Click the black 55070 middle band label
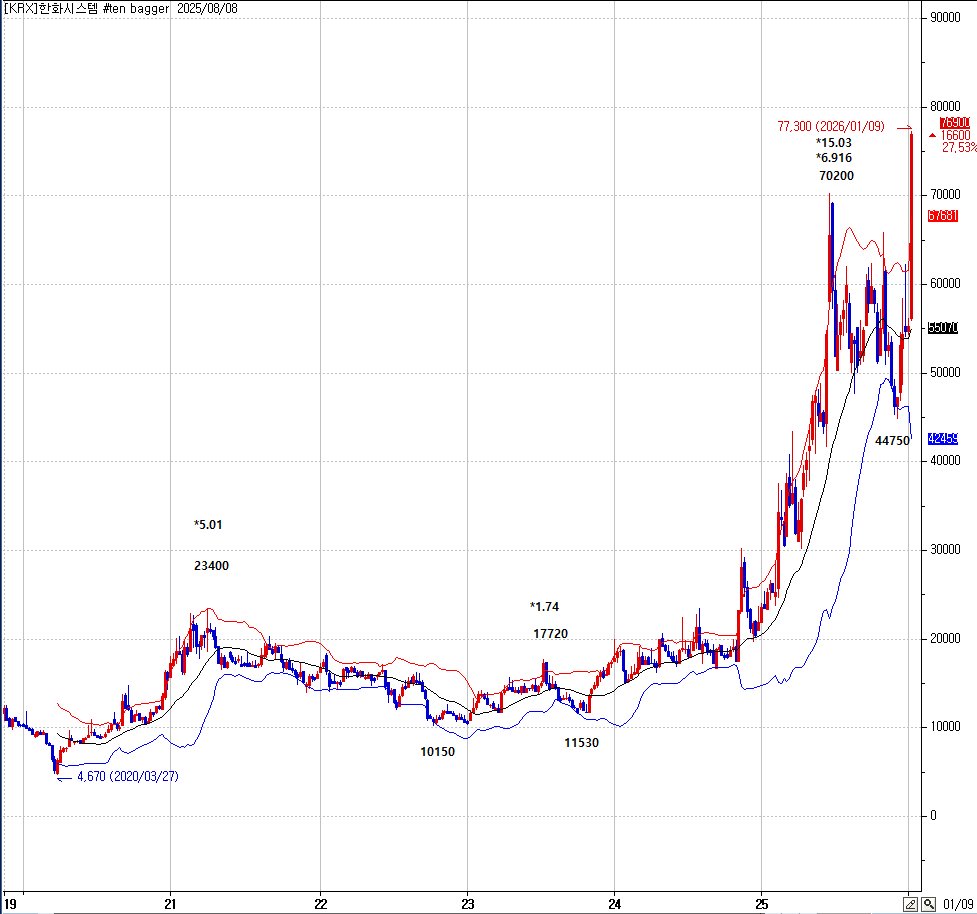Screen dimensions: 977x914 pos(943,328)
